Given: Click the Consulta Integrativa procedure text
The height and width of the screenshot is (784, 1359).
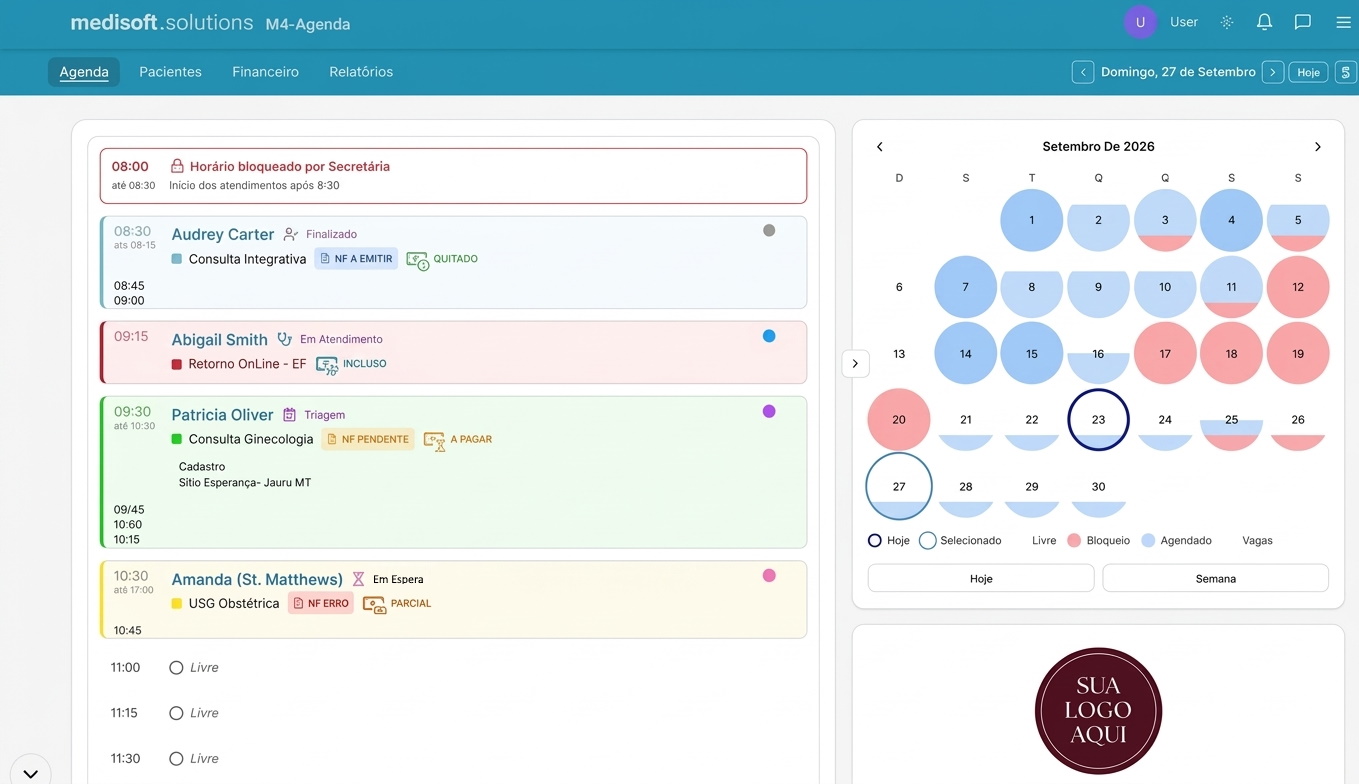Looking at the screenshot, I should click(x=247, y=259).
